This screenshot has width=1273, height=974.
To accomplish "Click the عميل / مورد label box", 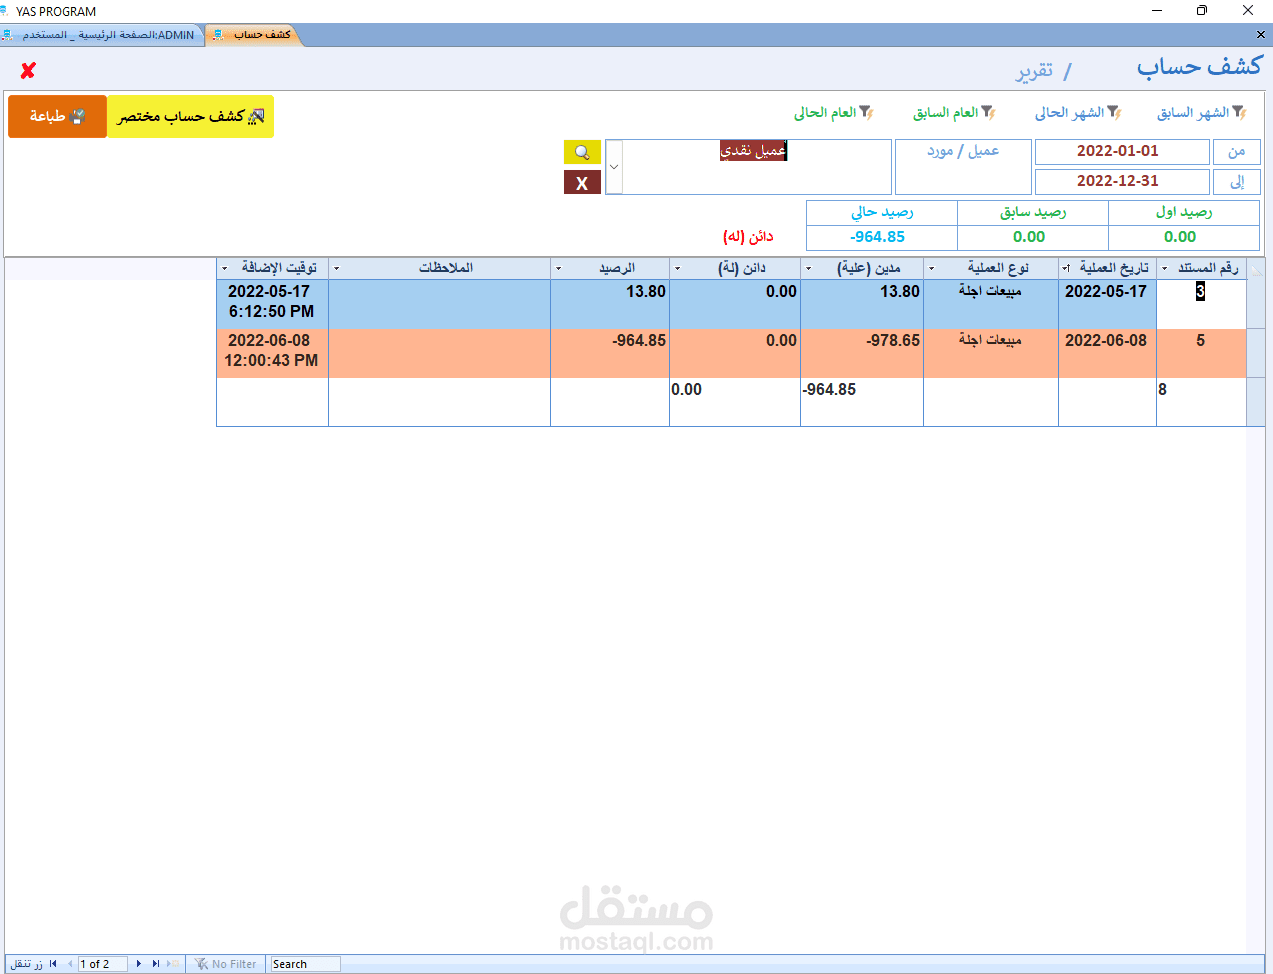I will 963,167.
